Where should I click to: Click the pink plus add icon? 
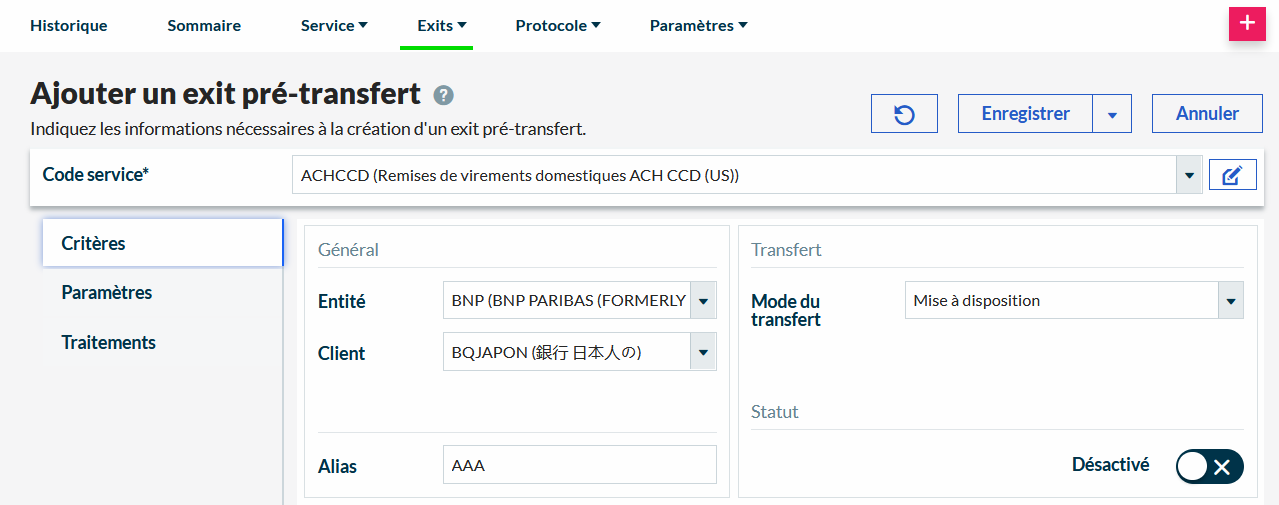[x=1246, y=23]
